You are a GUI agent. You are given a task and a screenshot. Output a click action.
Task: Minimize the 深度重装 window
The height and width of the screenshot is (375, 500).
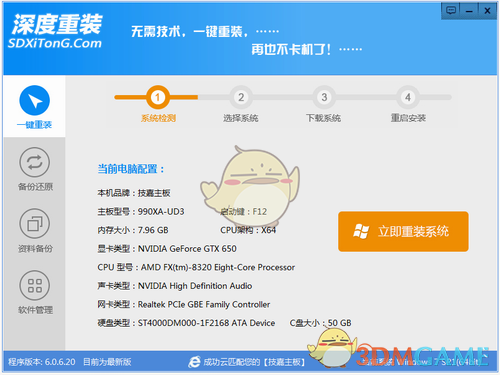469,11
